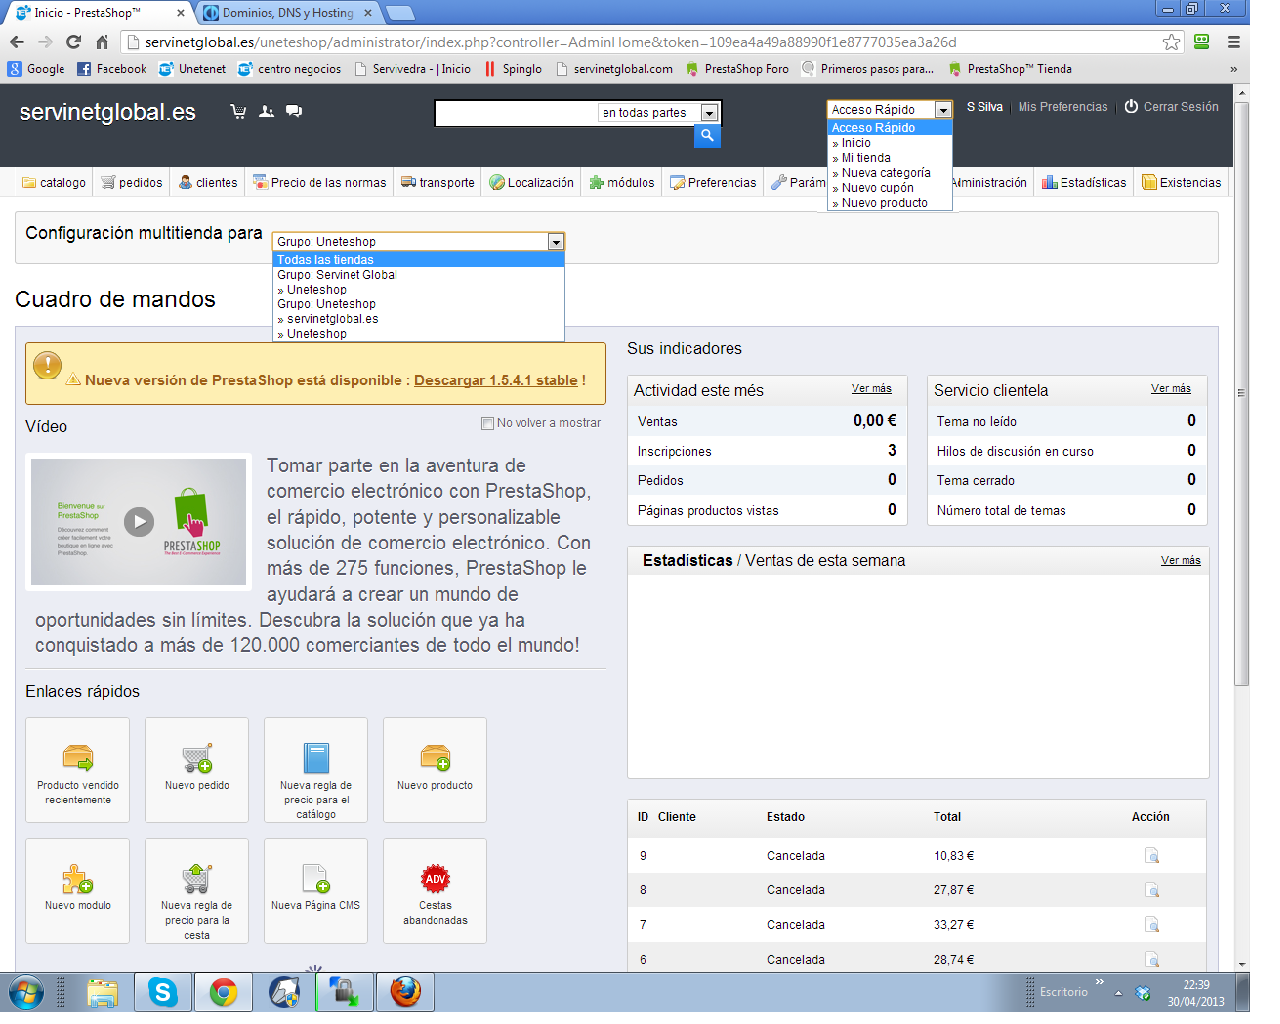Show hidden bookmarks with the overflow chevron
Viewport: 1280px width, 1024px height.
pyautogui.click(x=1233, y=69)
